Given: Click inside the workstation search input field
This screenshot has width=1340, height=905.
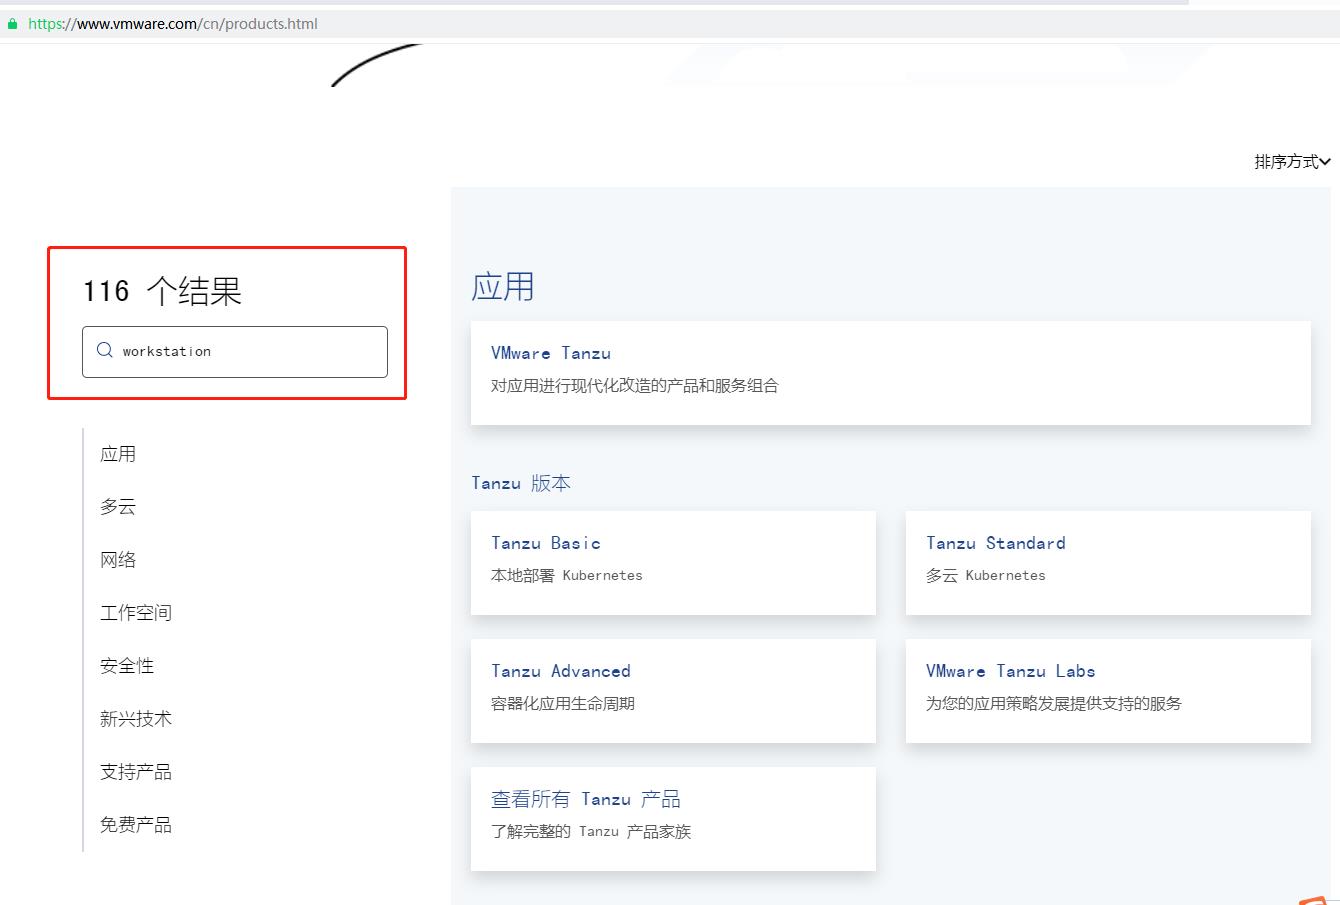Looking at the screenshot, I should point(235,351).
